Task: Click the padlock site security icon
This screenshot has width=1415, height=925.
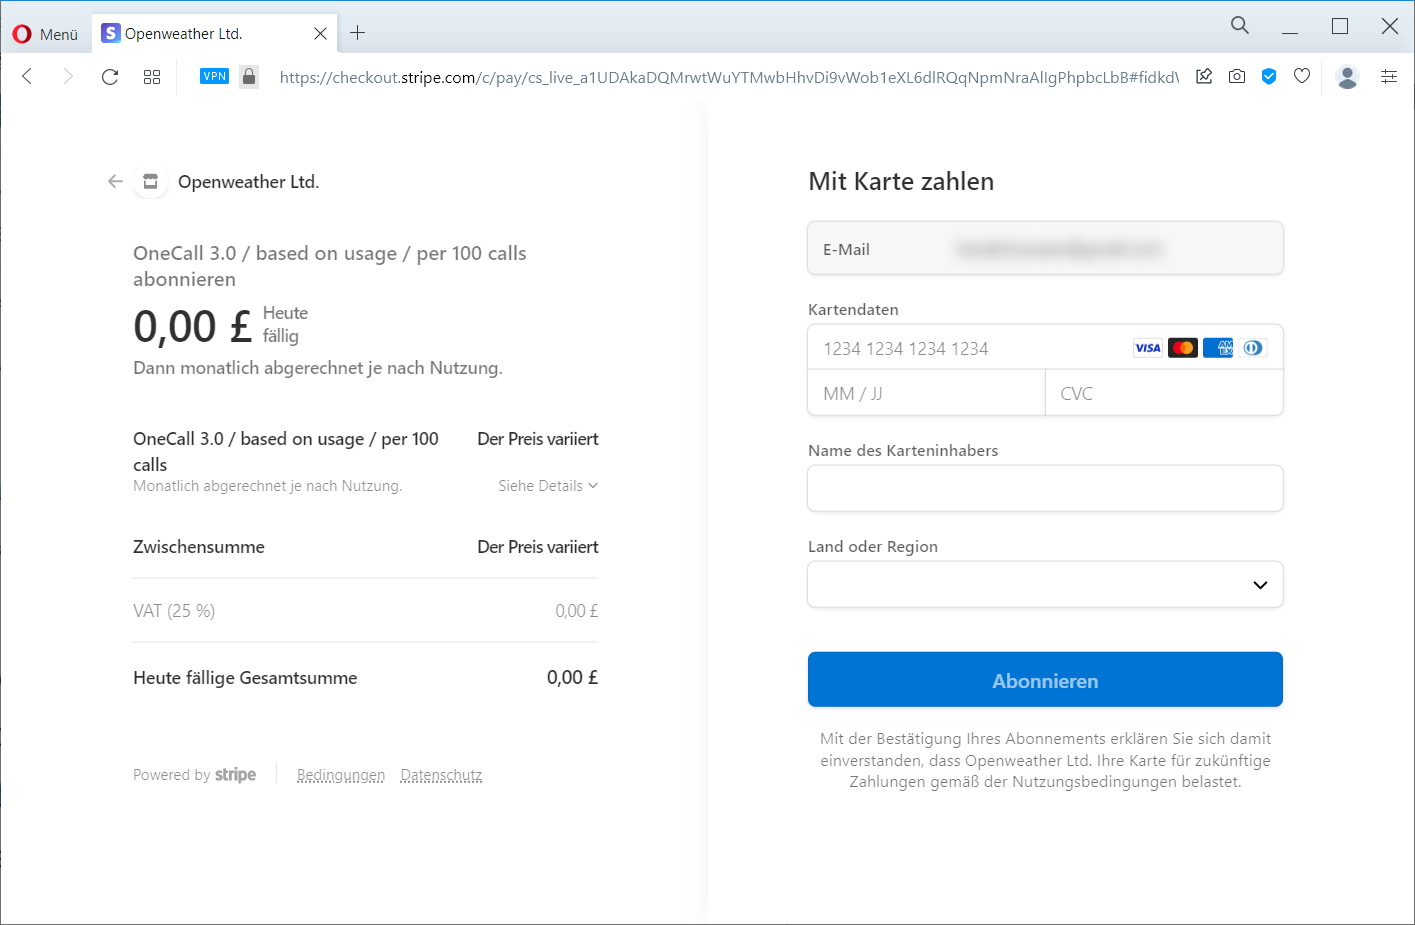Action: point(249,76)
